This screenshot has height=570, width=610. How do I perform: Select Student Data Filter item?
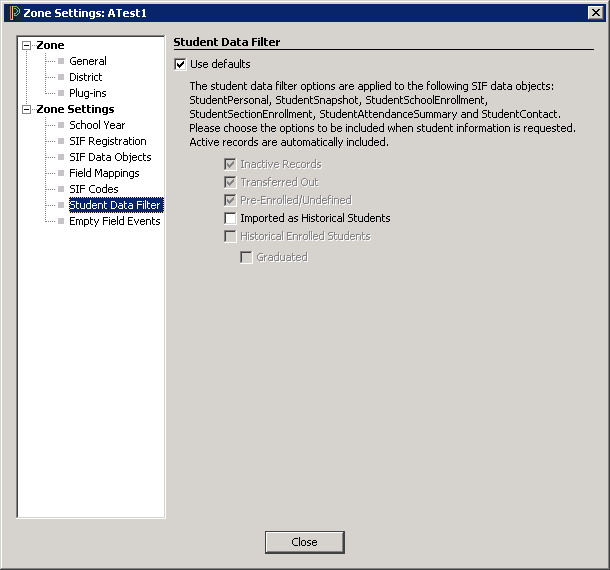[x=115, y=205]
